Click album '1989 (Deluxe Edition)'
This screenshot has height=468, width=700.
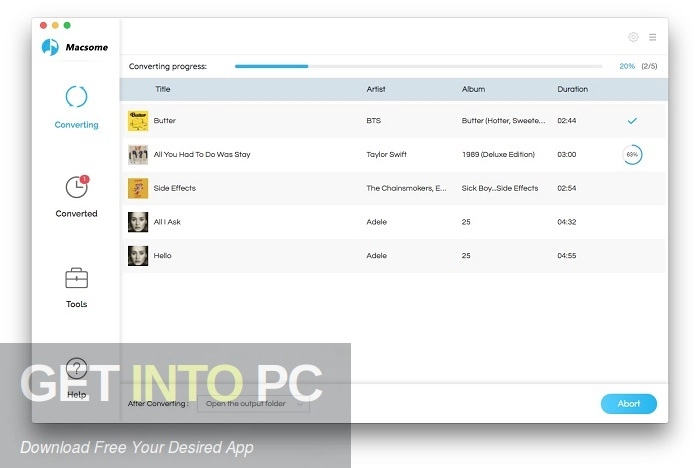[x=498, y=155]
